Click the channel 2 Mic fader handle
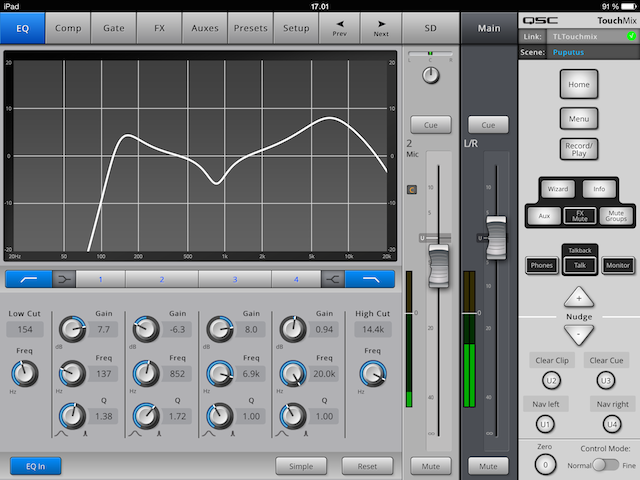Image resolution: width=640 pixels, height=480 pixels. [439, 266]
